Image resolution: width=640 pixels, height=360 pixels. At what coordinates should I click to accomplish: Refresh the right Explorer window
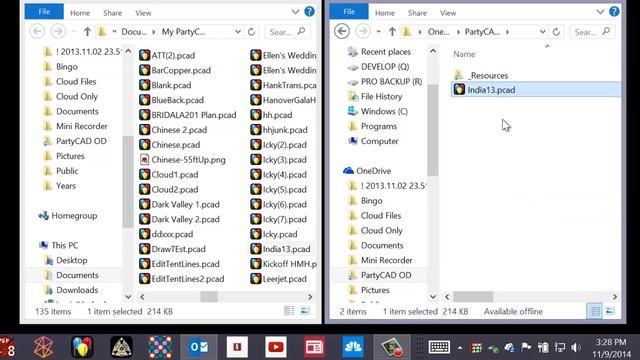(556, 31)
